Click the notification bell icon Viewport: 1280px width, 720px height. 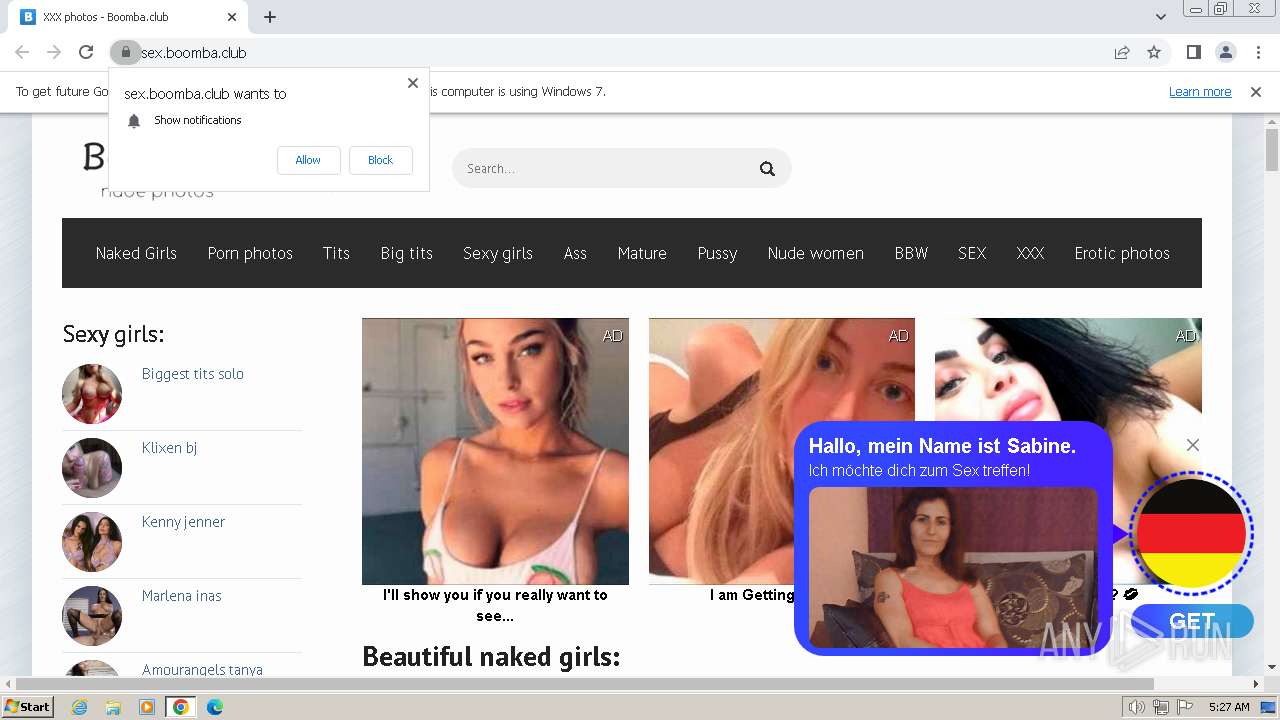(134, 121)
